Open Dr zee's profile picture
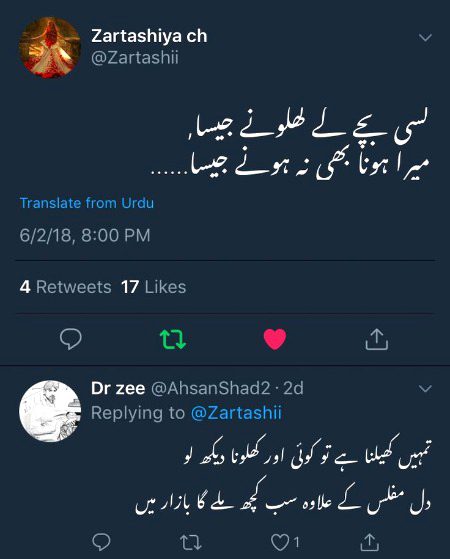450x559 pixels. click(50, 411)
